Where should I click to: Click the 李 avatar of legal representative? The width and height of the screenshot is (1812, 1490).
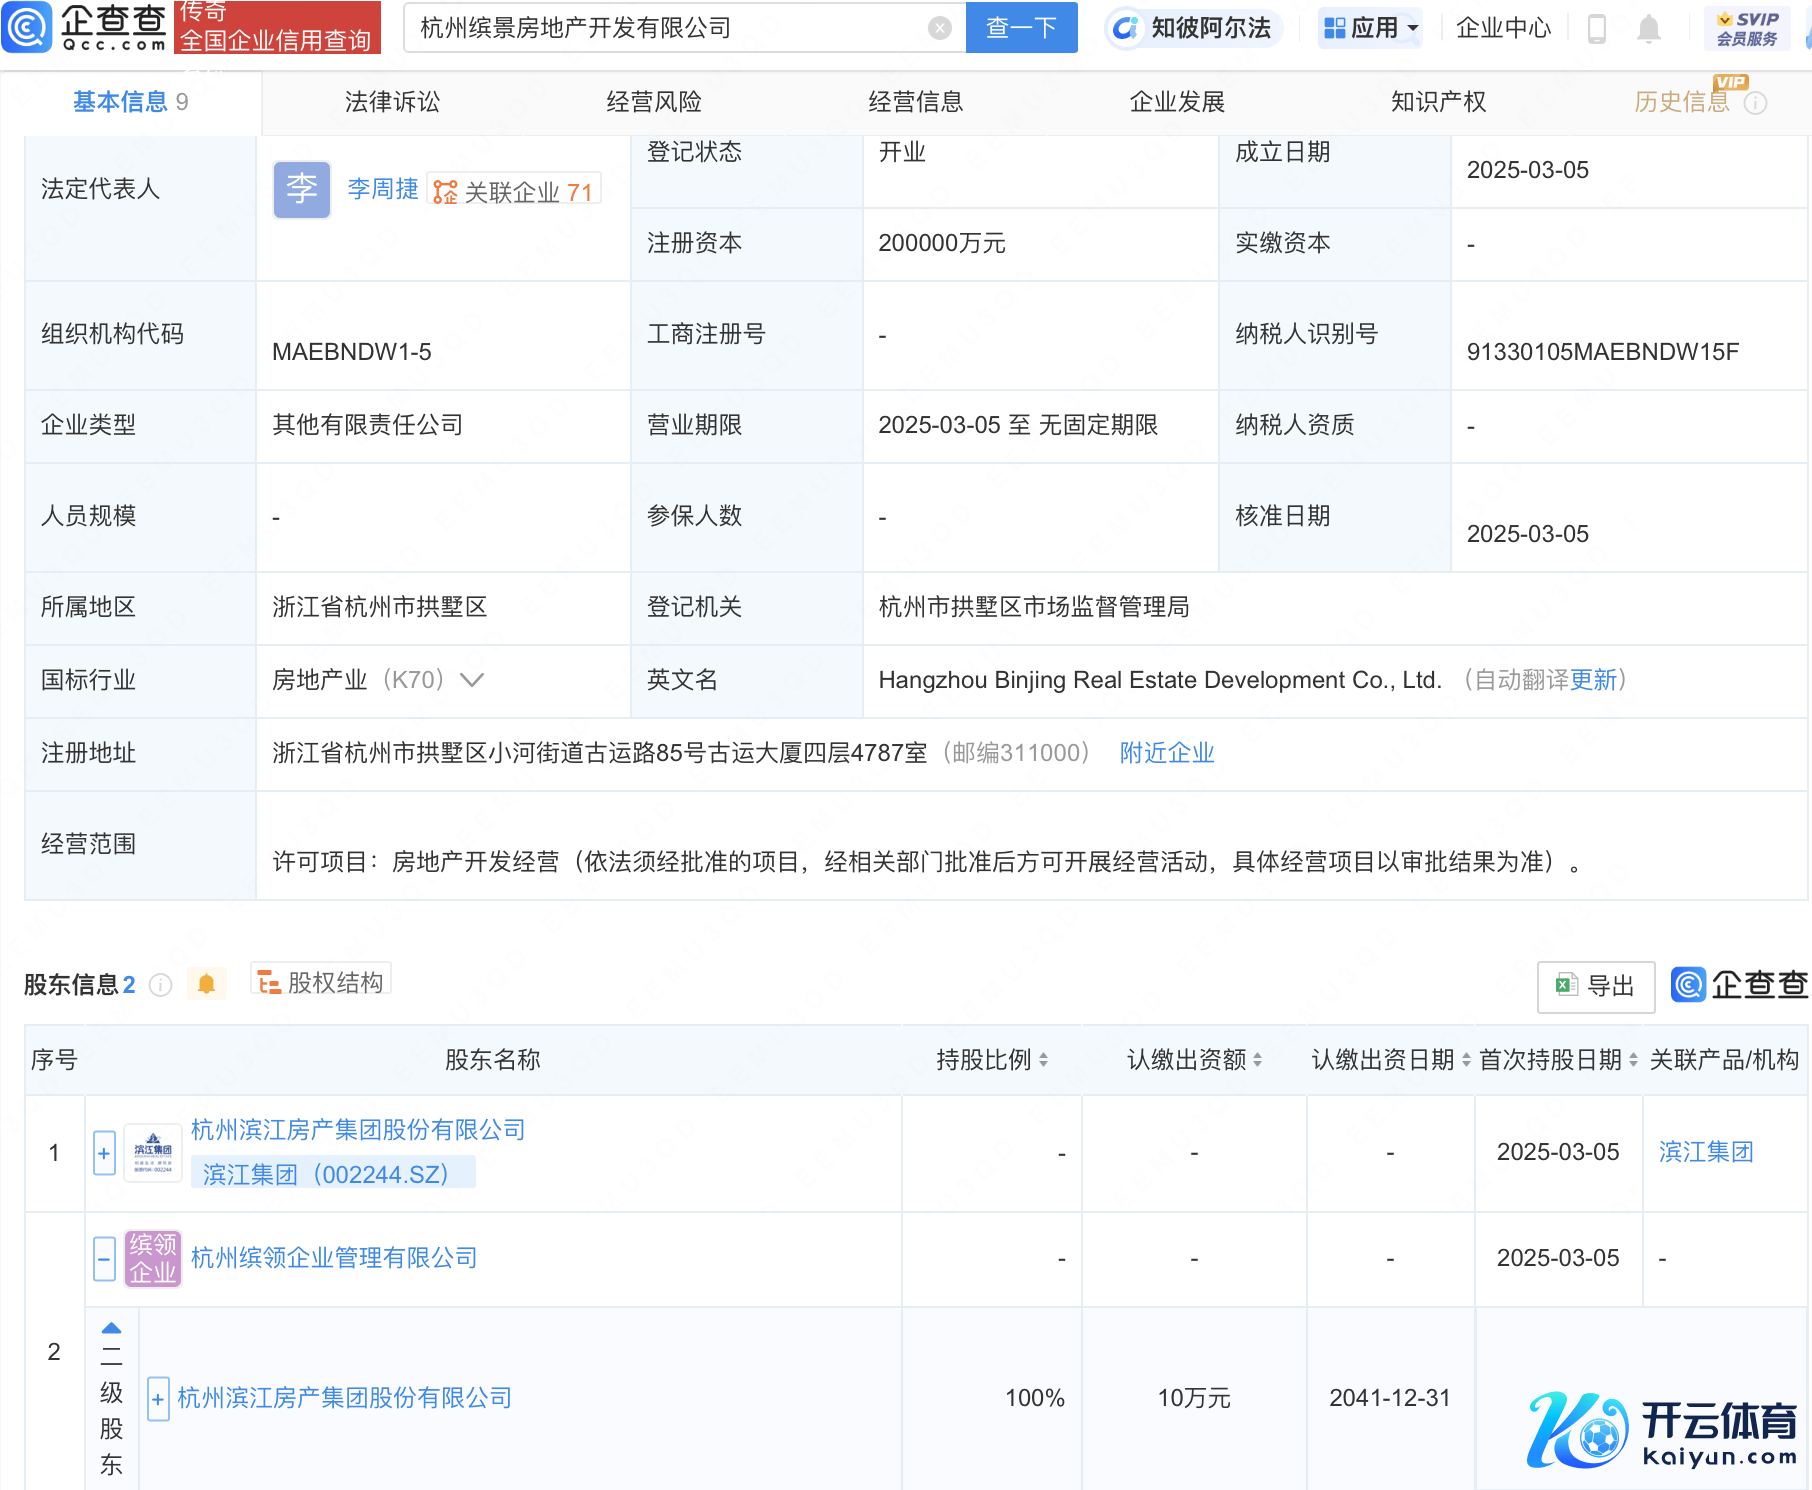(301, 189)
